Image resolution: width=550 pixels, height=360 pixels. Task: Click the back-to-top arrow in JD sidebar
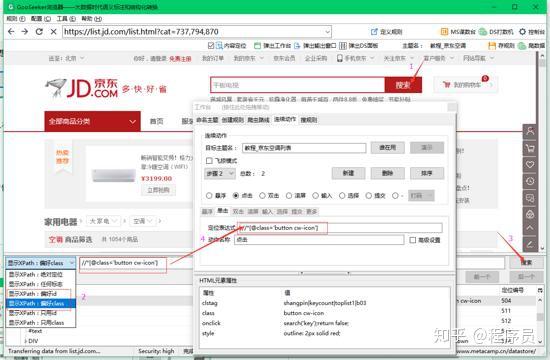point(530,228)
